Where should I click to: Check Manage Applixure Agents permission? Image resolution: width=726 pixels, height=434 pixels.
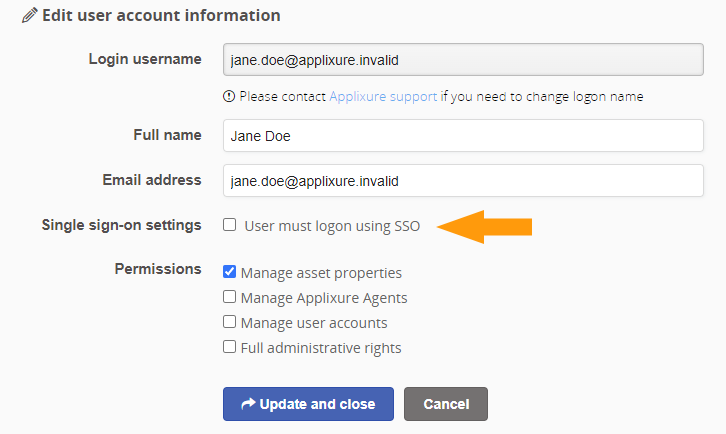[230, 296]
